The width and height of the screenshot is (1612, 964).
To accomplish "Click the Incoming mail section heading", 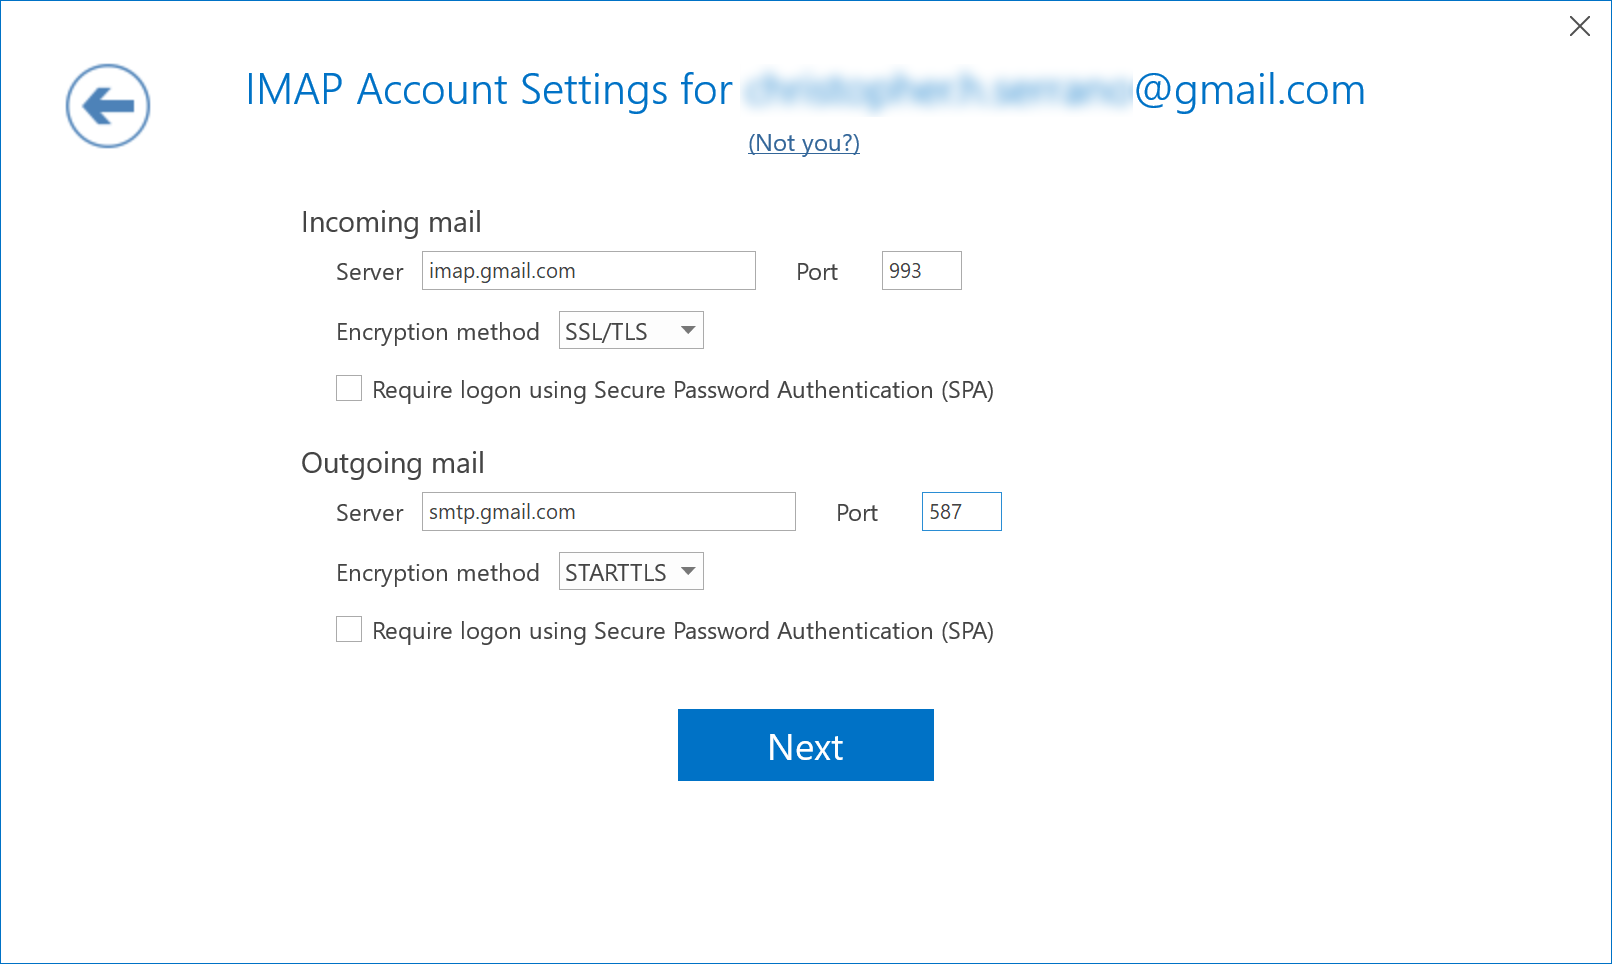I will click(391, 222).
